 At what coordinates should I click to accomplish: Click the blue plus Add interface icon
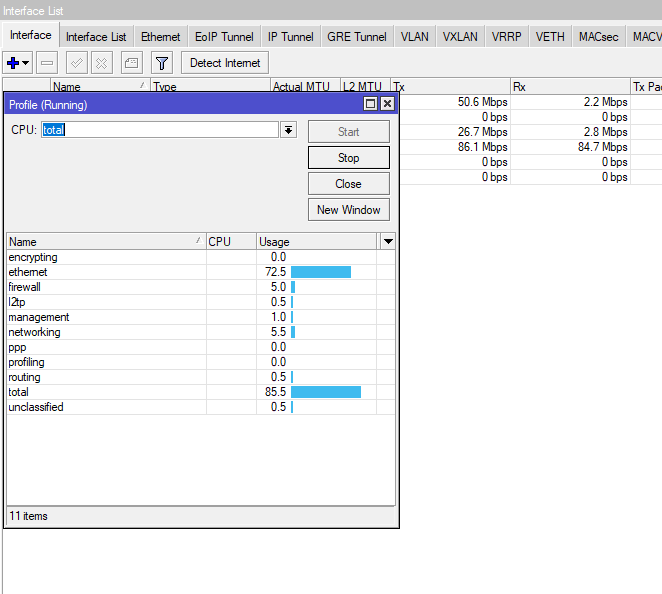point(13,63)
